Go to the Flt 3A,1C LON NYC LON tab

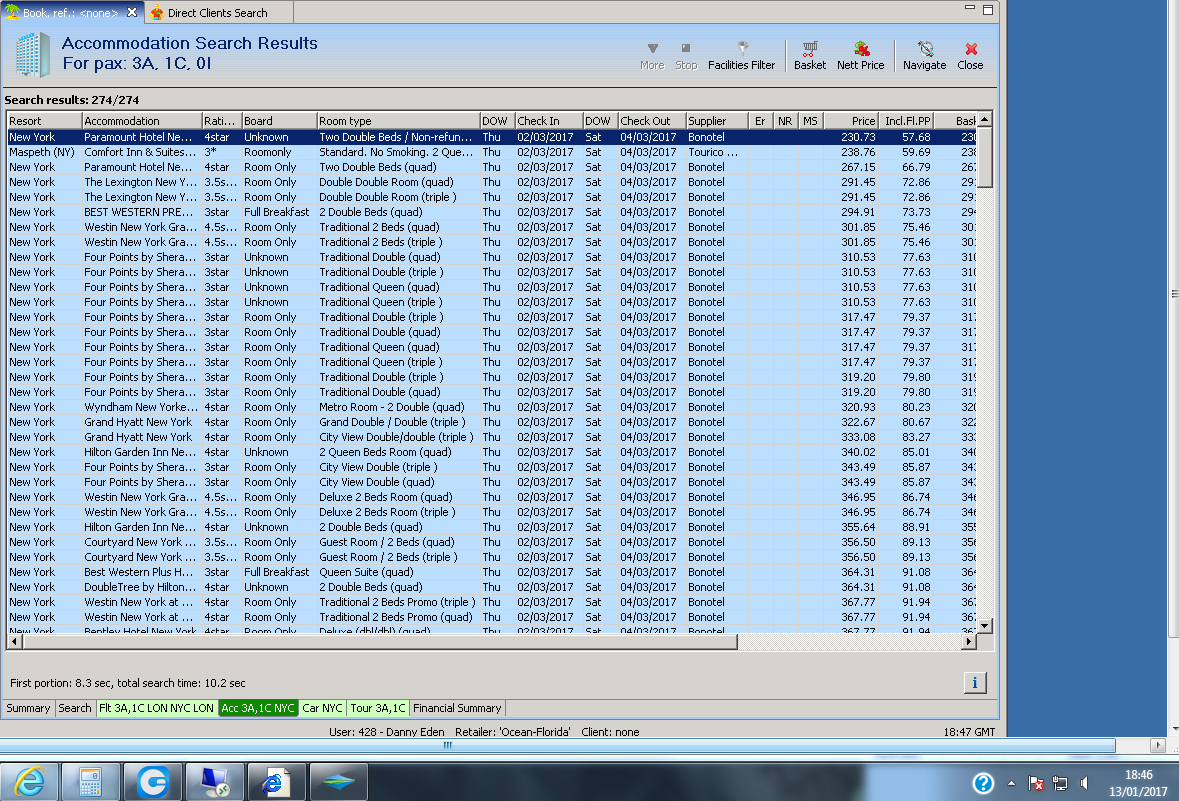(156, 708)
